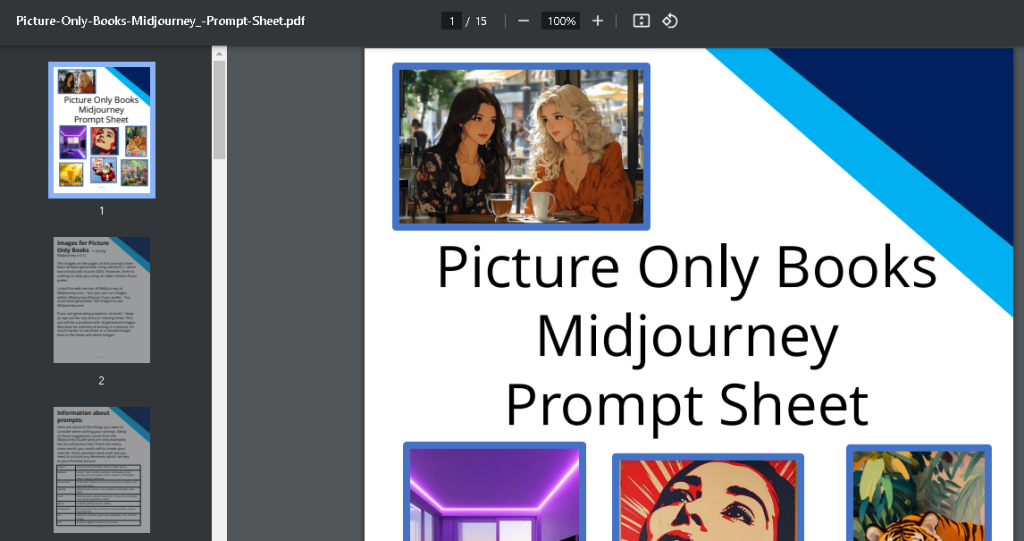
Task: Jump to page 3 thumbnail with table
Action: tap(102, 470)
